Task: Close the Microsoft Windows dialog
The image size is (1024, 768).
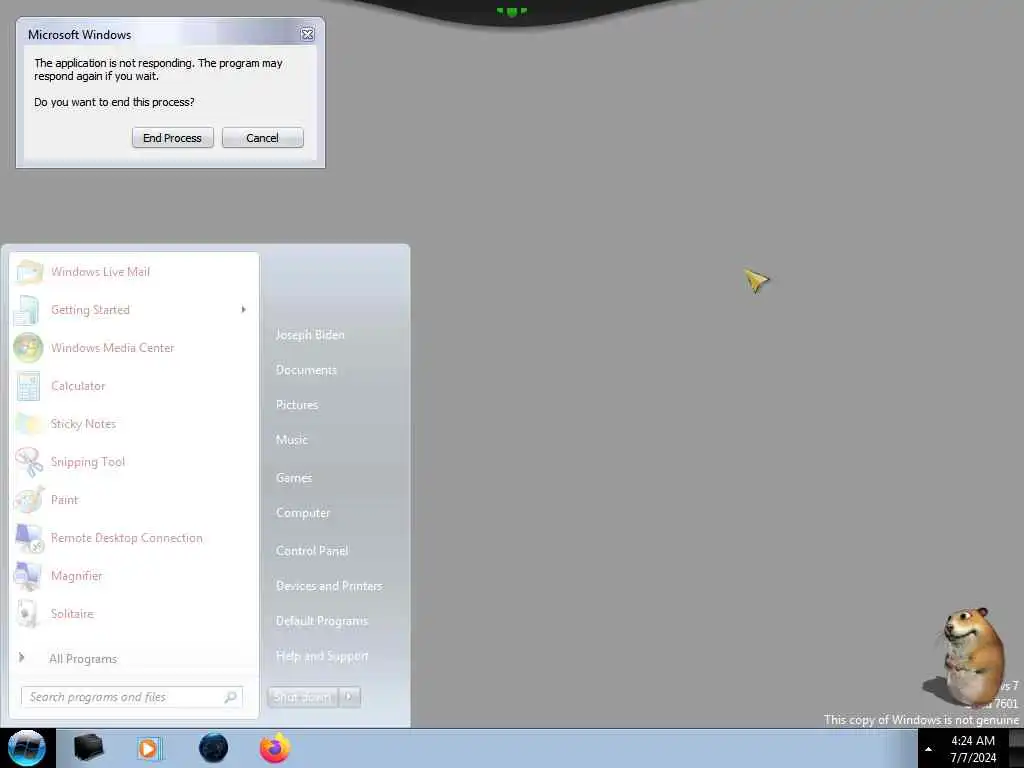Action: (308, 35)
